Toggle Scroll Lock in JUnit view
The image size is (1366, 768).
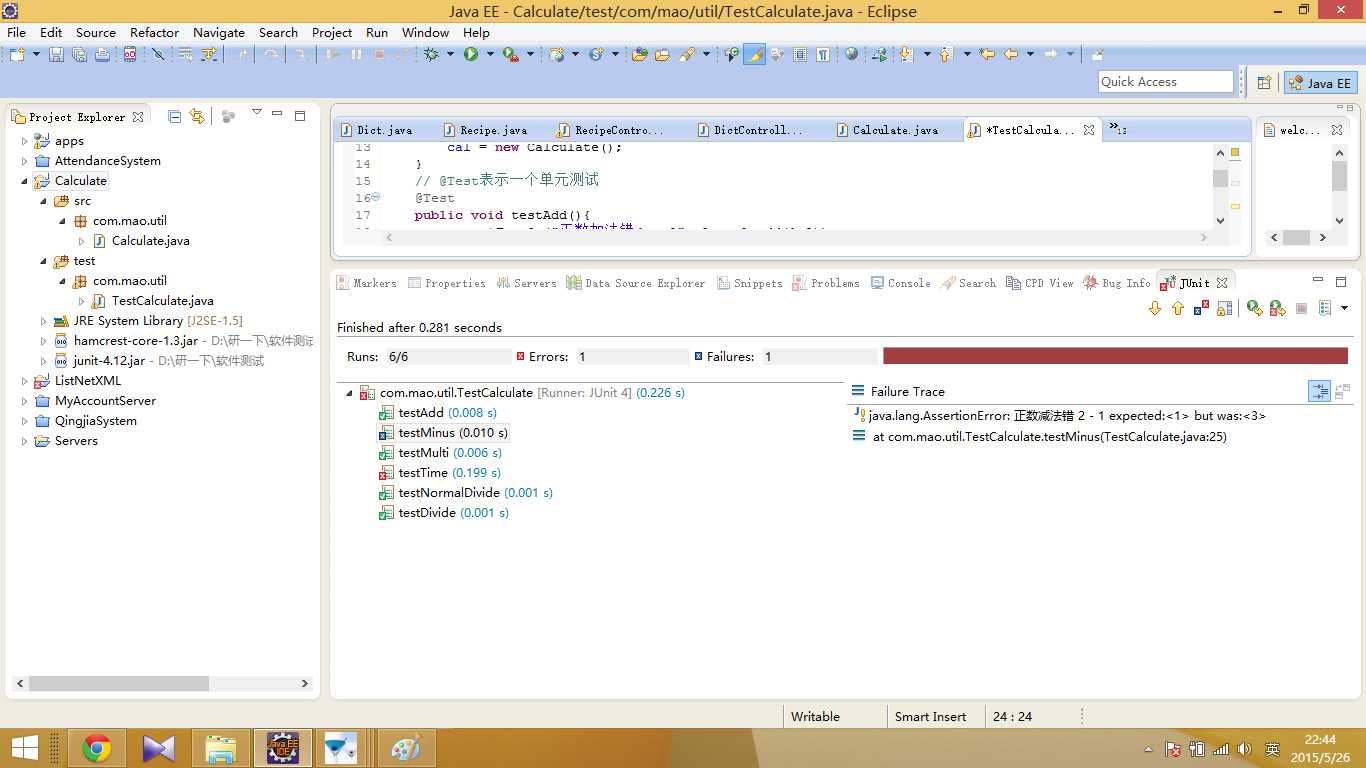point(1224,308)
